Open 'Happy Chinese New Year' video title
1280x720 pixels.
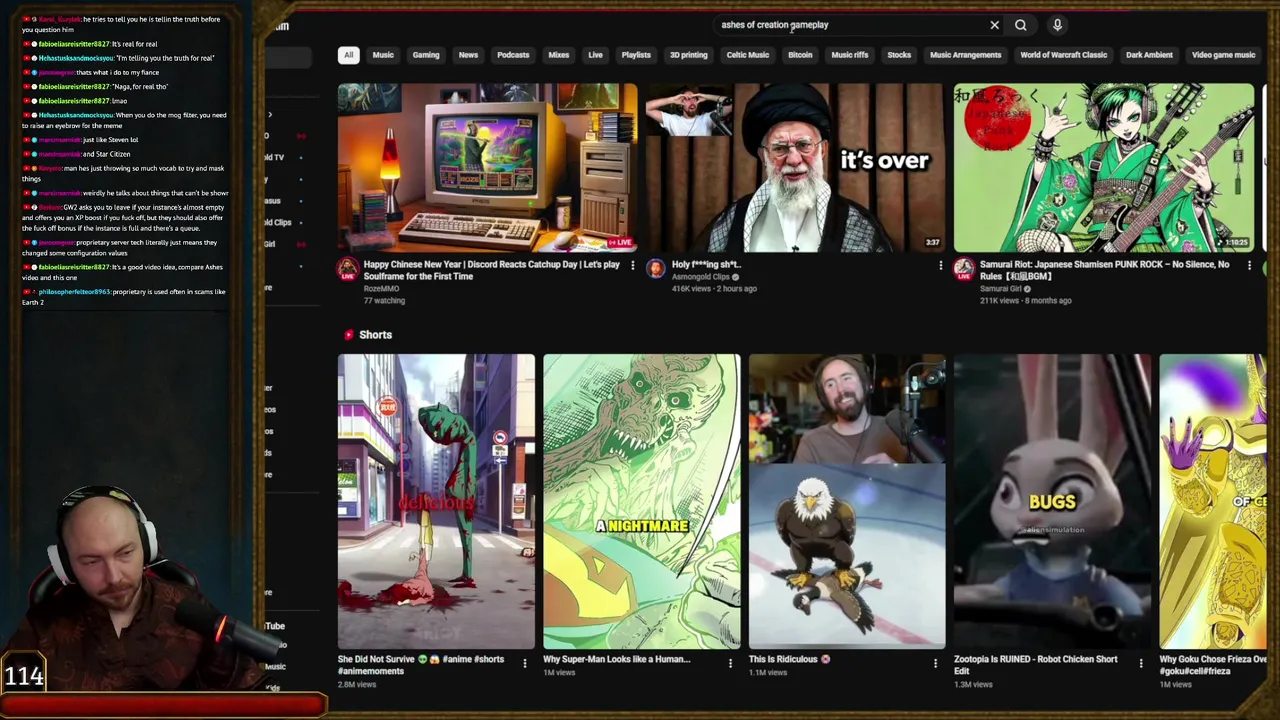pos(491,270)
